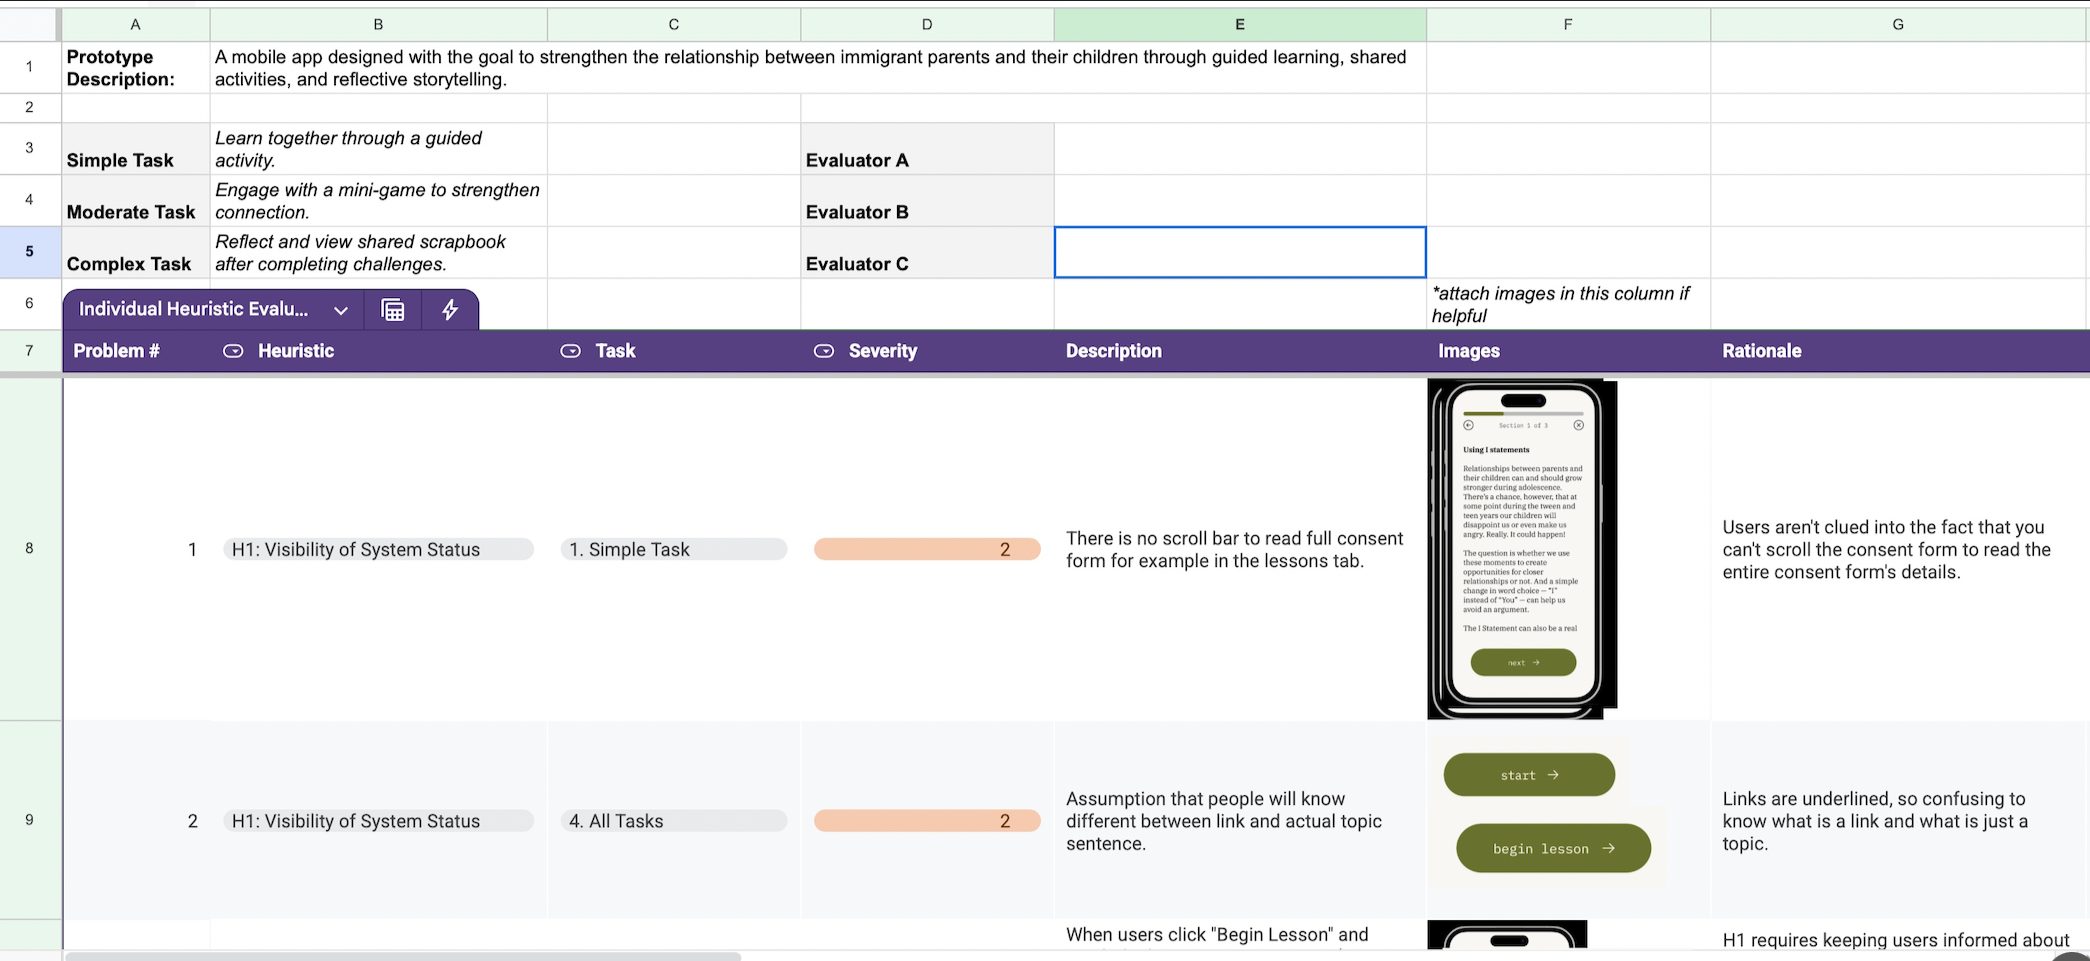Open the '4. All Tasks' dropdown chip

(x=673, y=821)
